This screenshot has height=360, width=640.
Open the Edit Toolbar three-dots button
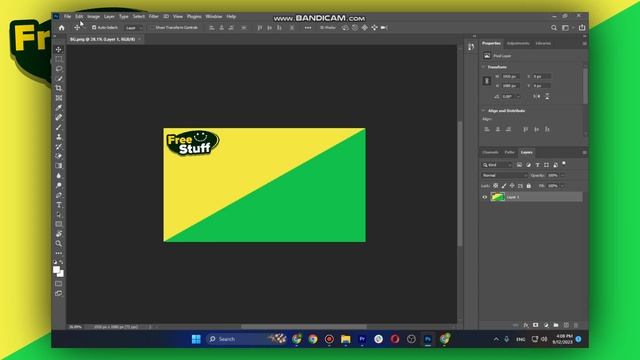click(x=59, y=253)
